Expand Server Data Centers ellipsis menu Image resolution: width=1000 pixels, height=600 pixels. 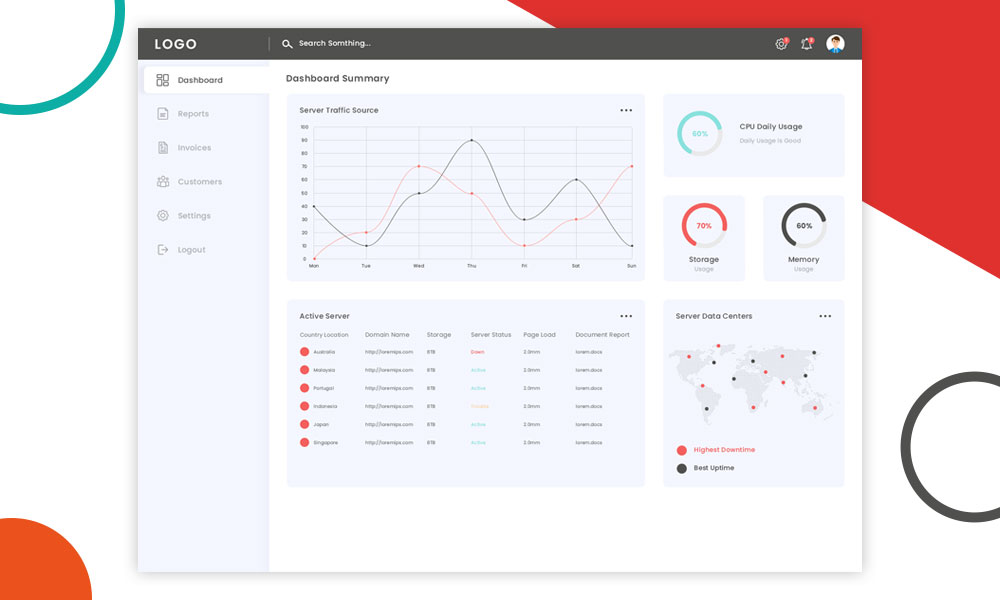[825, 316]
